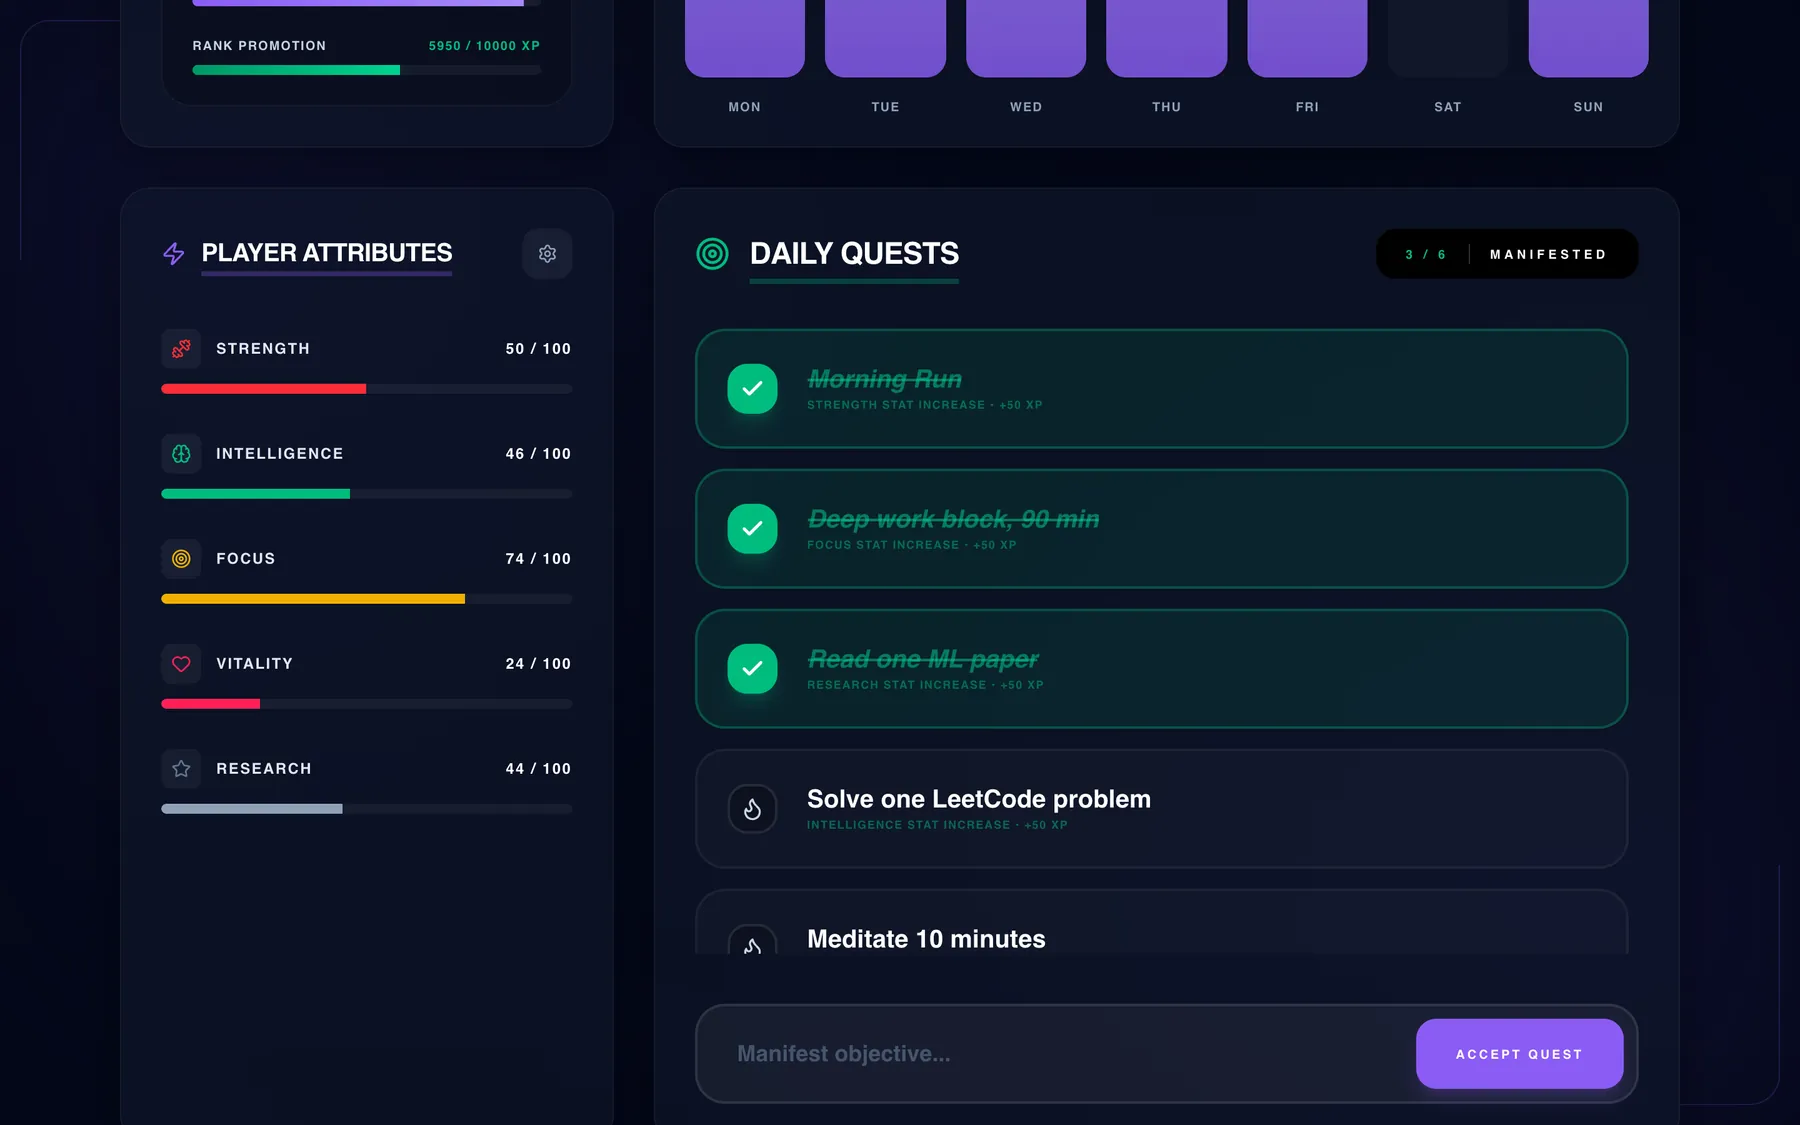Uncheck the Read one ML paper quest

click(752, 669)
